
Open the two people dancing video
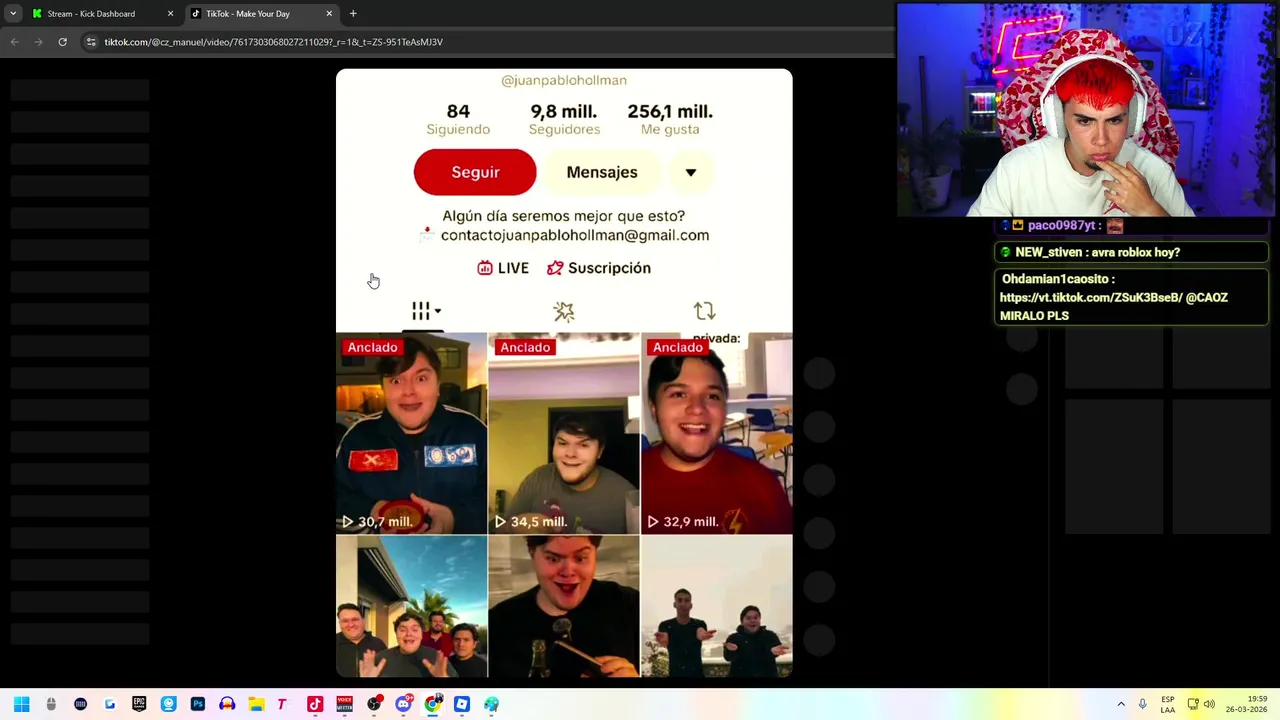tap(717, 607)
